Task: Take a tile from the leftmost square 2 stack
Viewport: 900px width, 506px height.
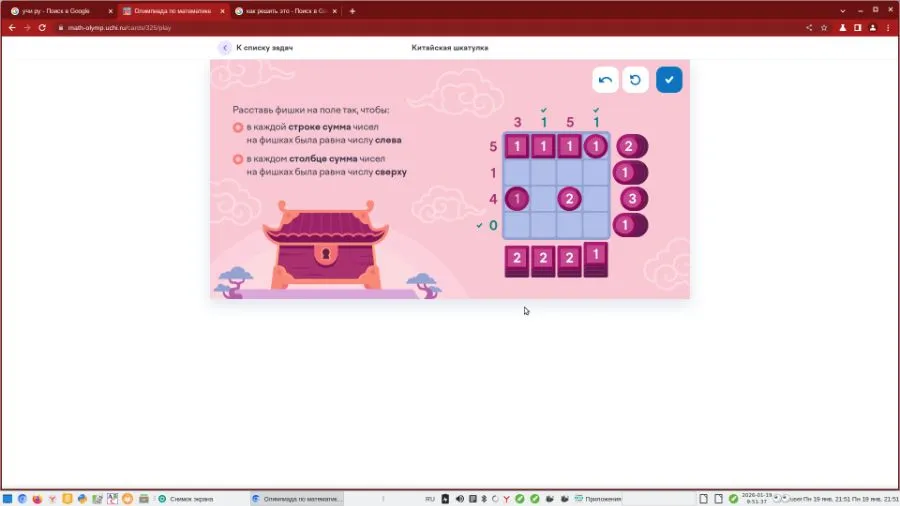Action: (x=517, y=261)
